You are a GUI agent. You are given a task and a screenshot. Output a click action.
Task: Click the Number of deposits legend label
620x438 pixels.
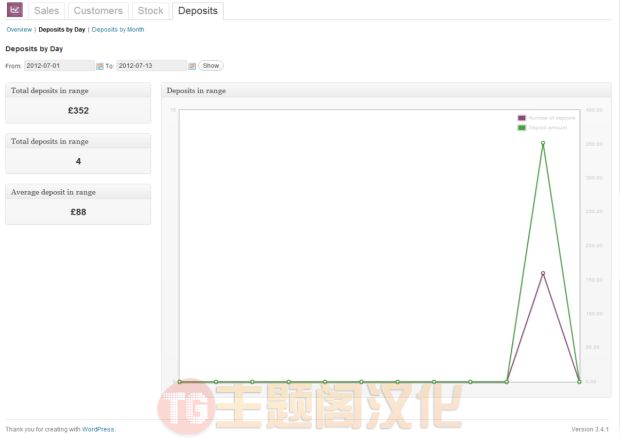click(x=552, y=118)
